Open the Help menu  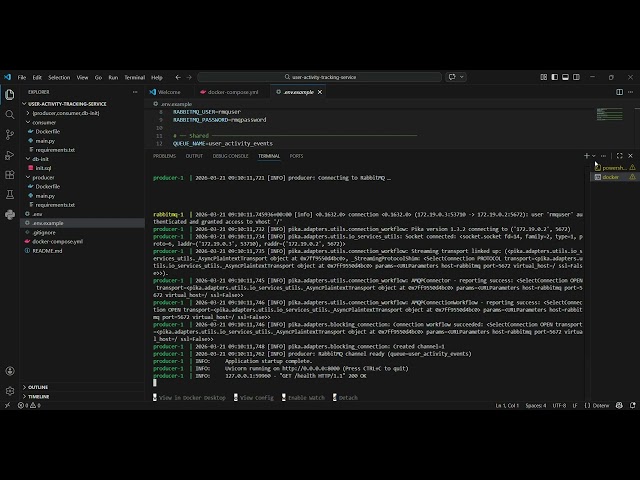157,78
